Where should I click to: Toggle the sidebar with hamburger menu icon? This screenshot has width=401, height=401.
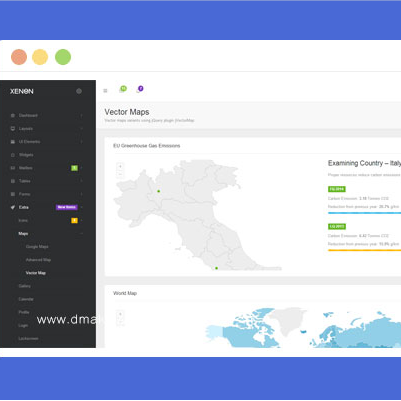[105, 91]
